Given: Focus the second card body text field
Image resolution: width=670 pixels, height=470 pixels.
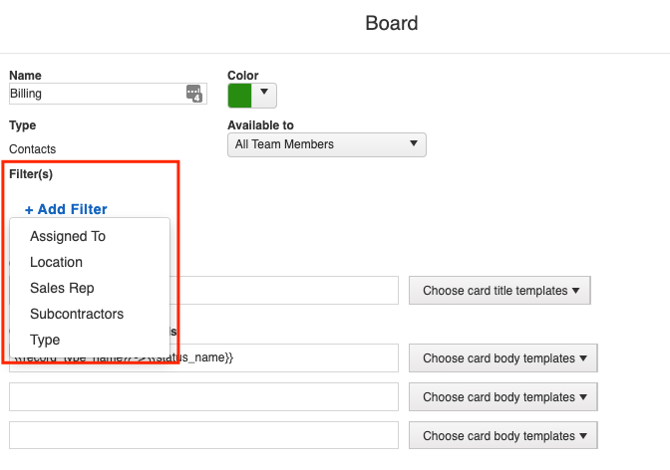Looking at the screenshot, I should pyautogui.click(x=204, y=397).
